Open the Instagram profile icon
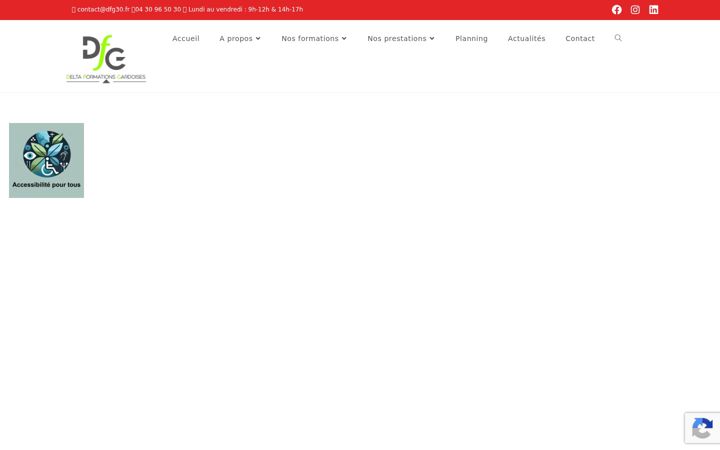 pyautogui.click(x=635, y=10)
